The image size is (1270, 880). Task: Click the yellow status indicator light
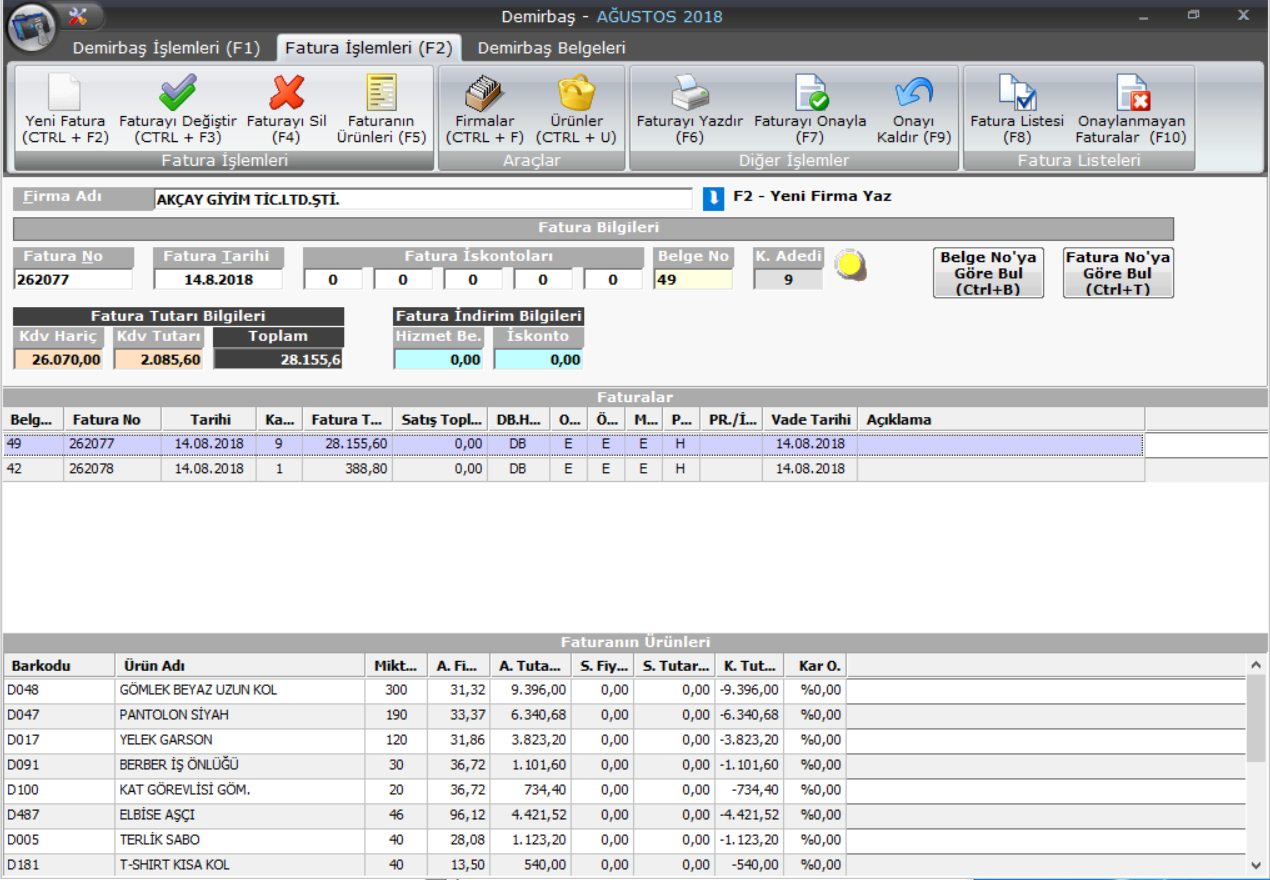point(852,265)
